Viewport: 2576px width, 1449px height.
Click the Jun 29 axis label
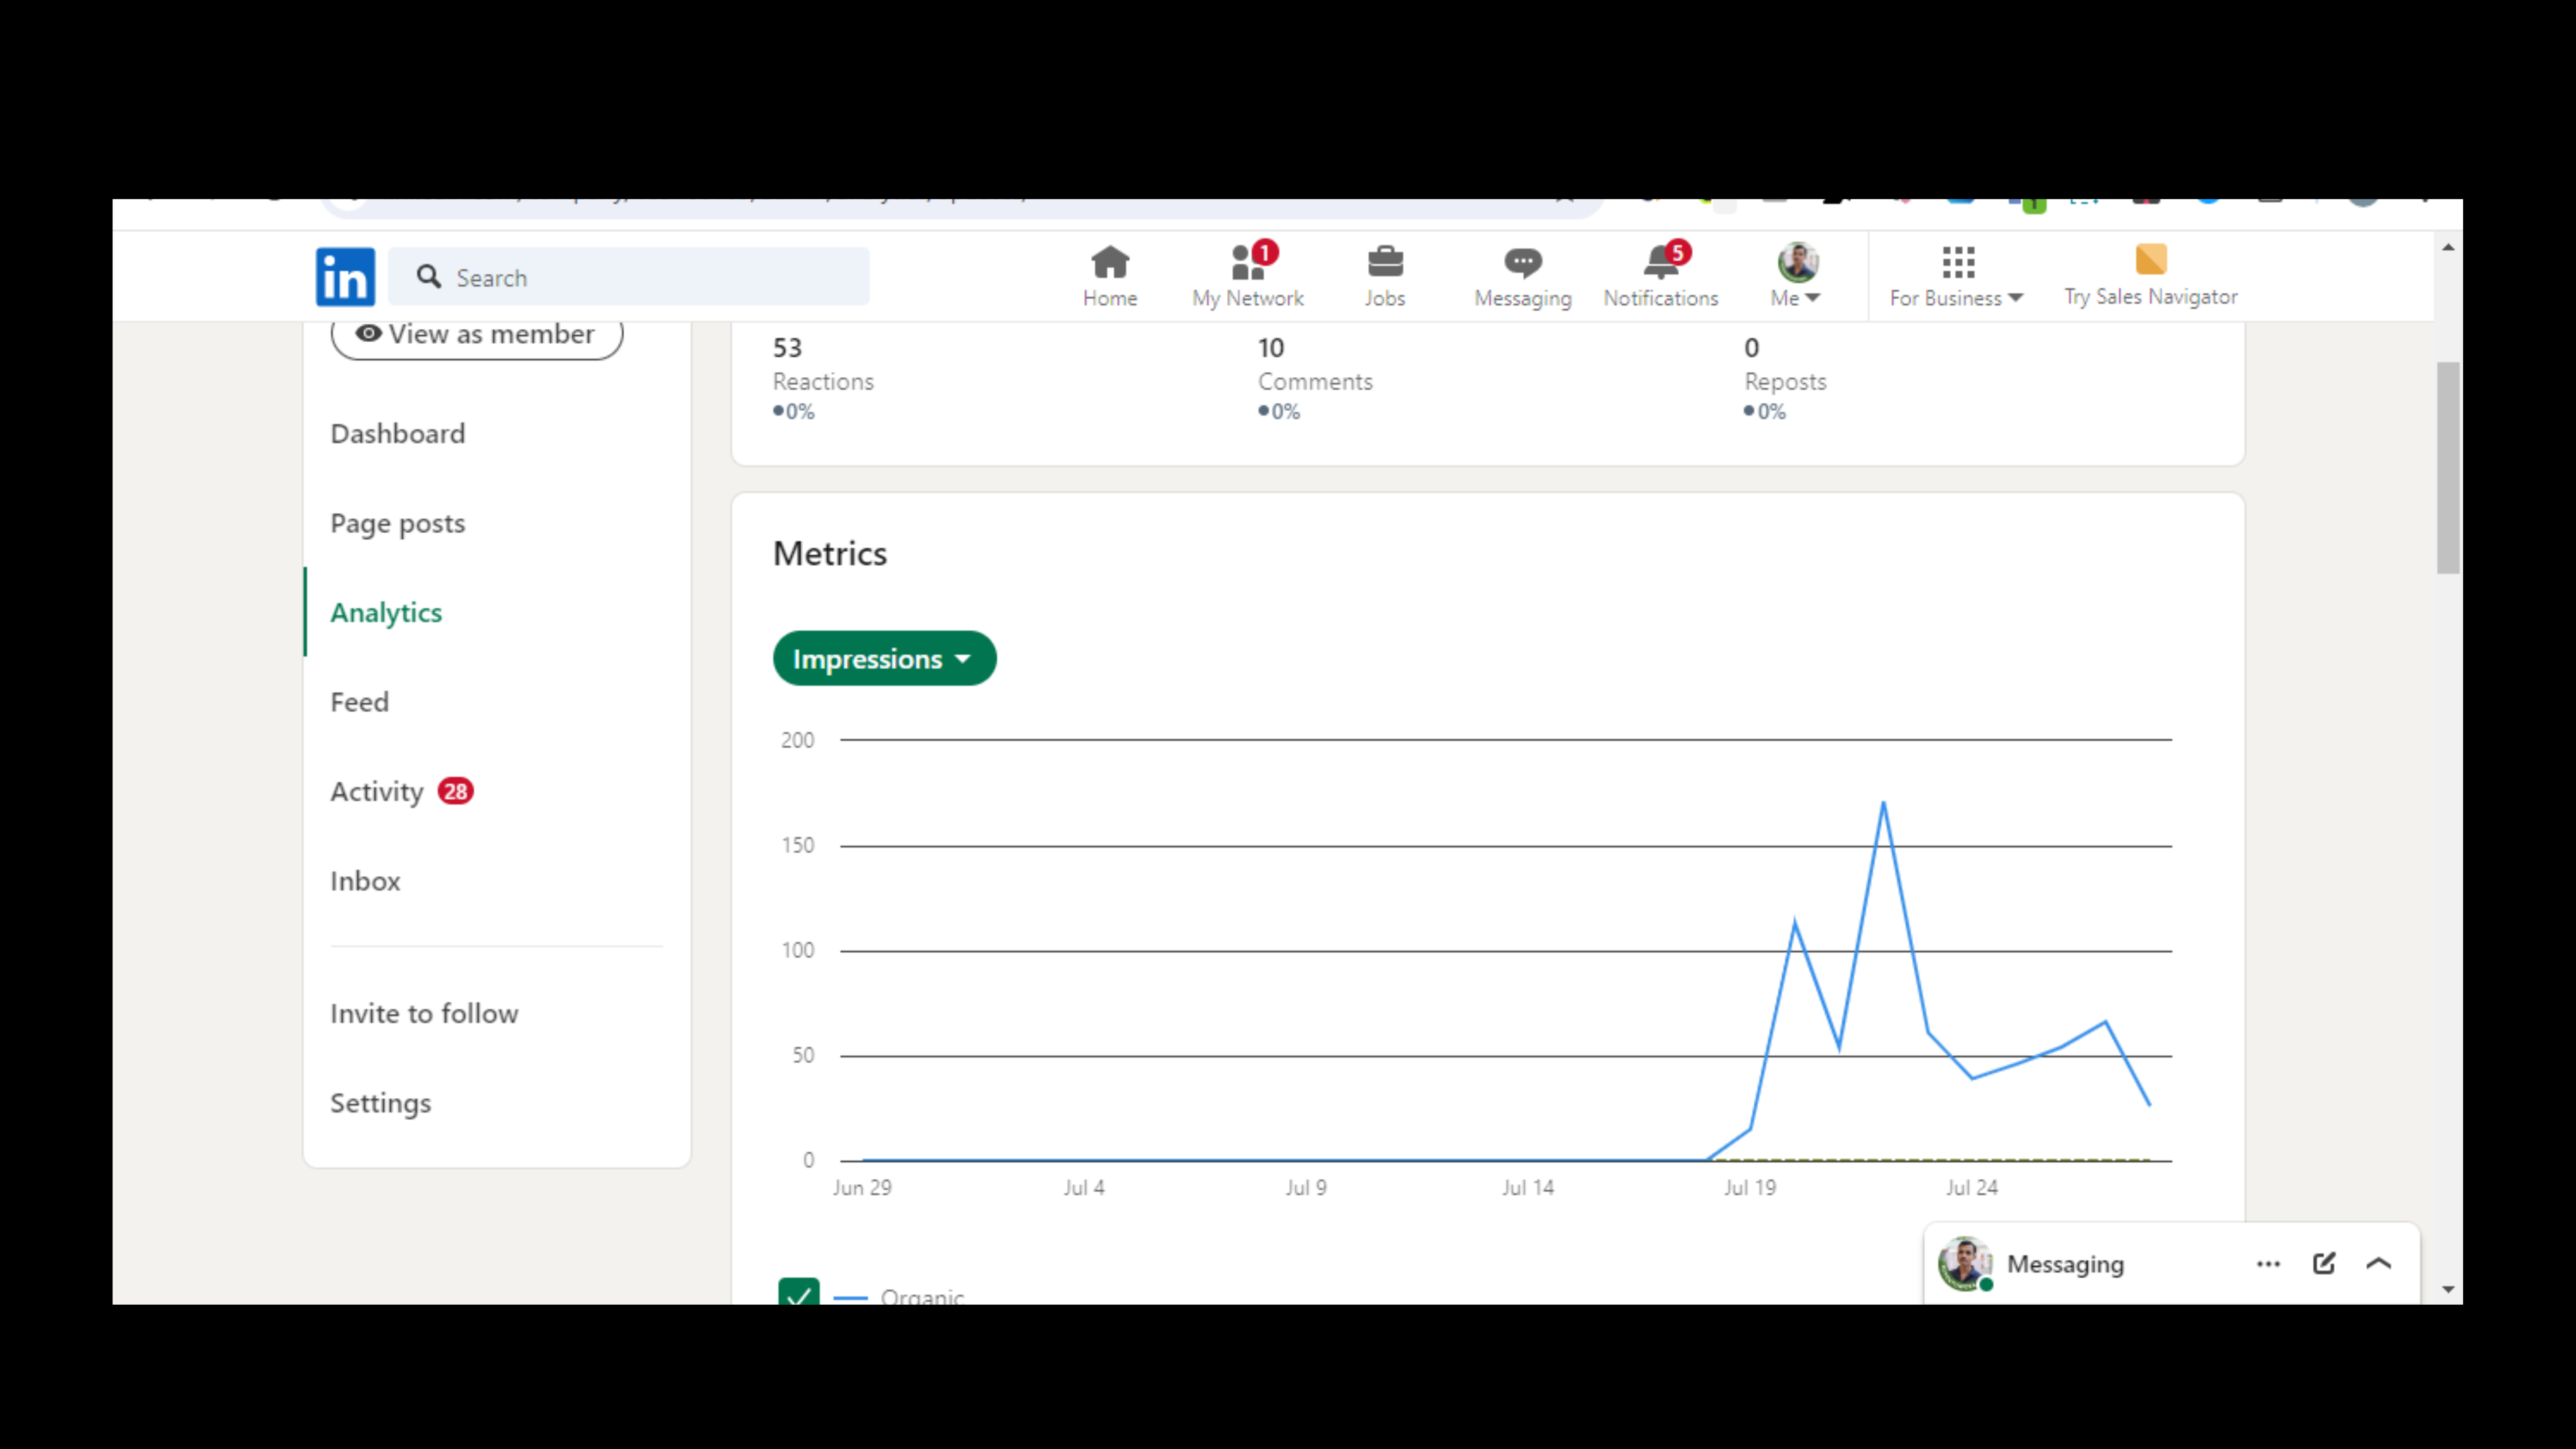click(862, 1188)
